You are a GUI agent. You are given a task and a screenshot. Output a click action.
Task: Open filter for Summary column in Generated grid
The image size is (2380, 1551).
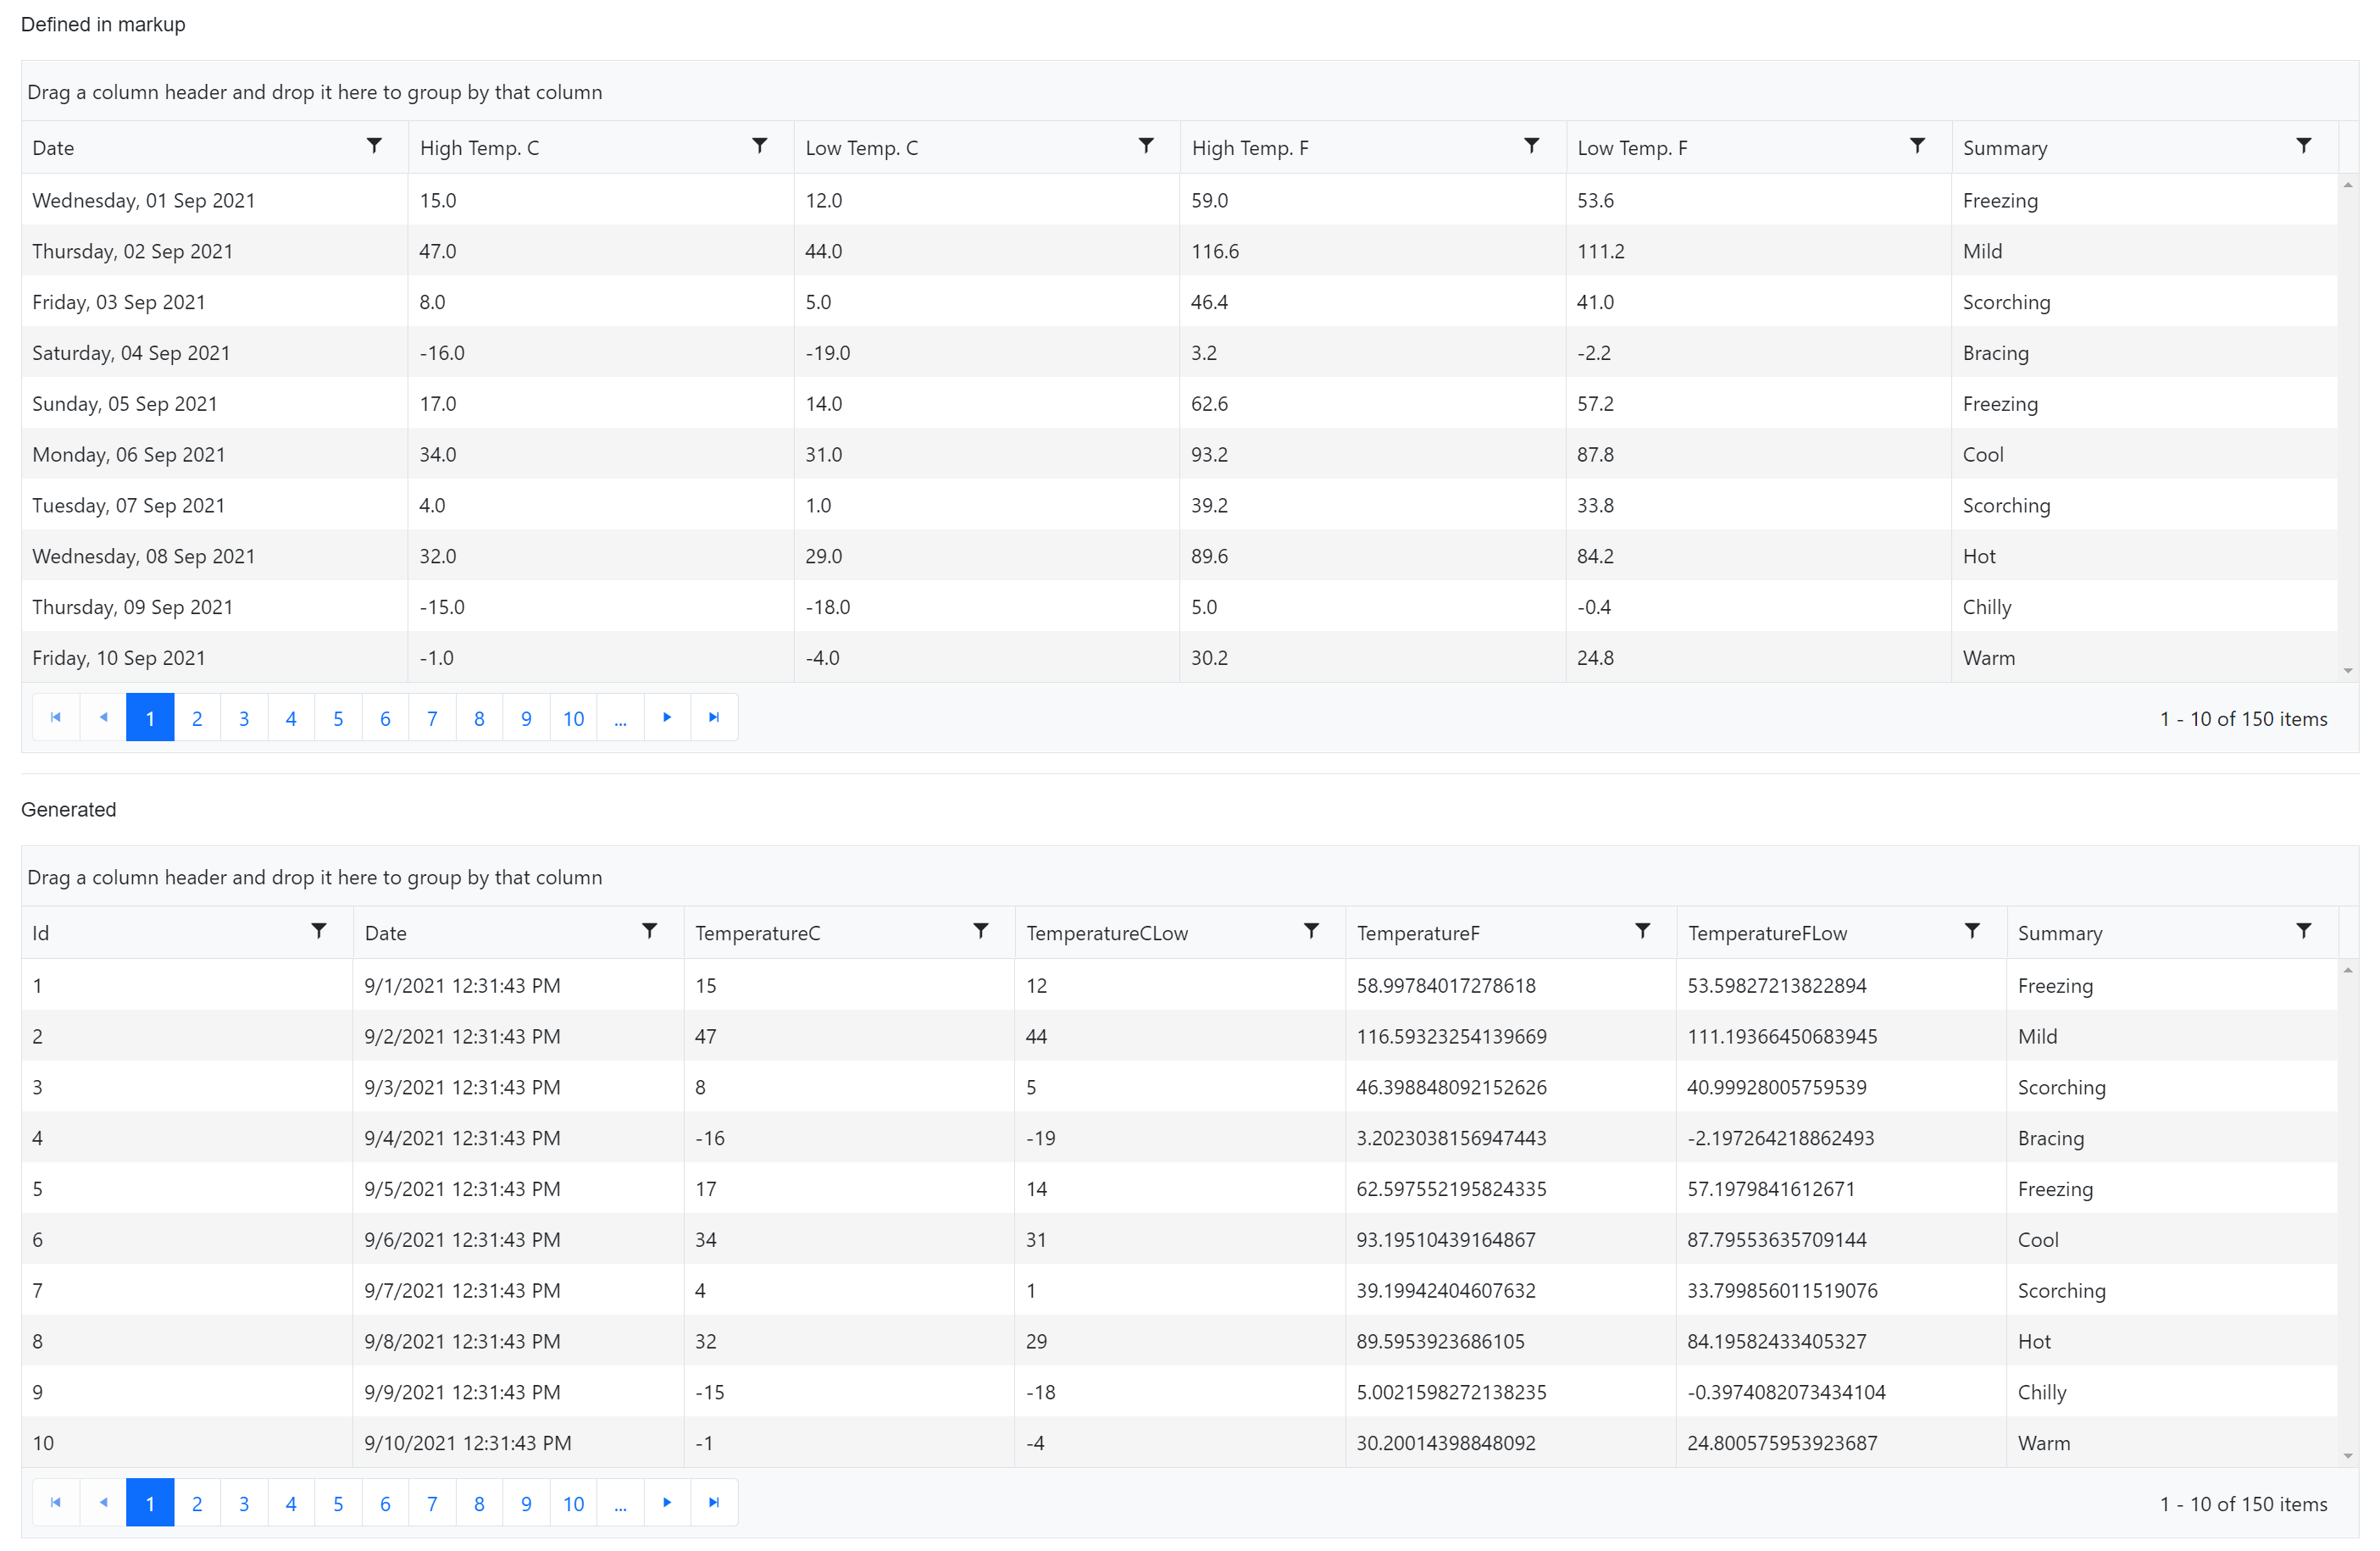2303,932
